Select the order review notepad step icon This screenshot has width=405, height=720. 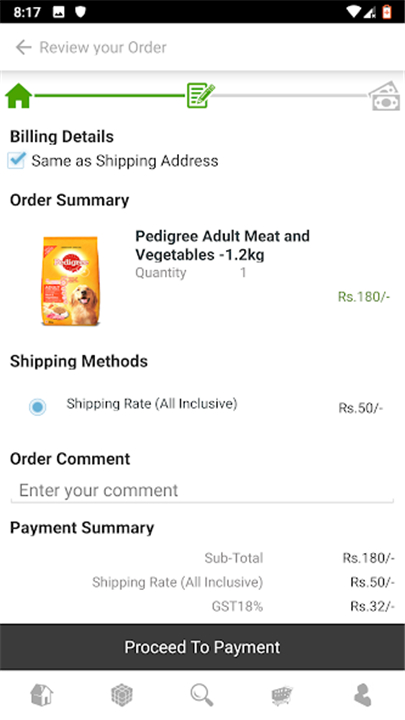(200, 96)
